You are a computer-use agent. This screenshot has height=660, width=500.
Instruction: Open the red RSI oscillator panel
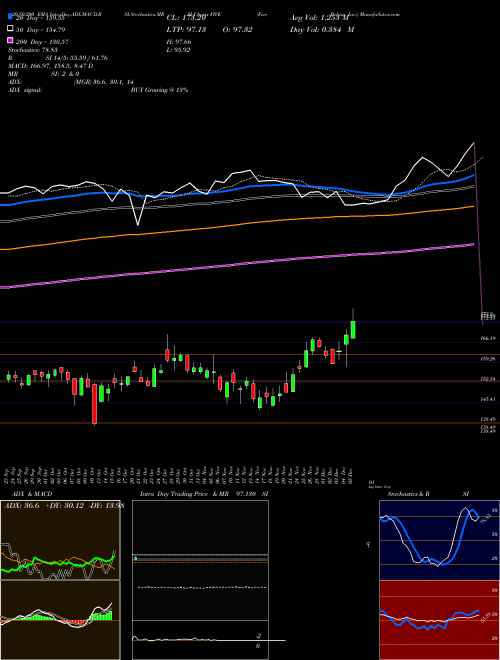[439, 620]
